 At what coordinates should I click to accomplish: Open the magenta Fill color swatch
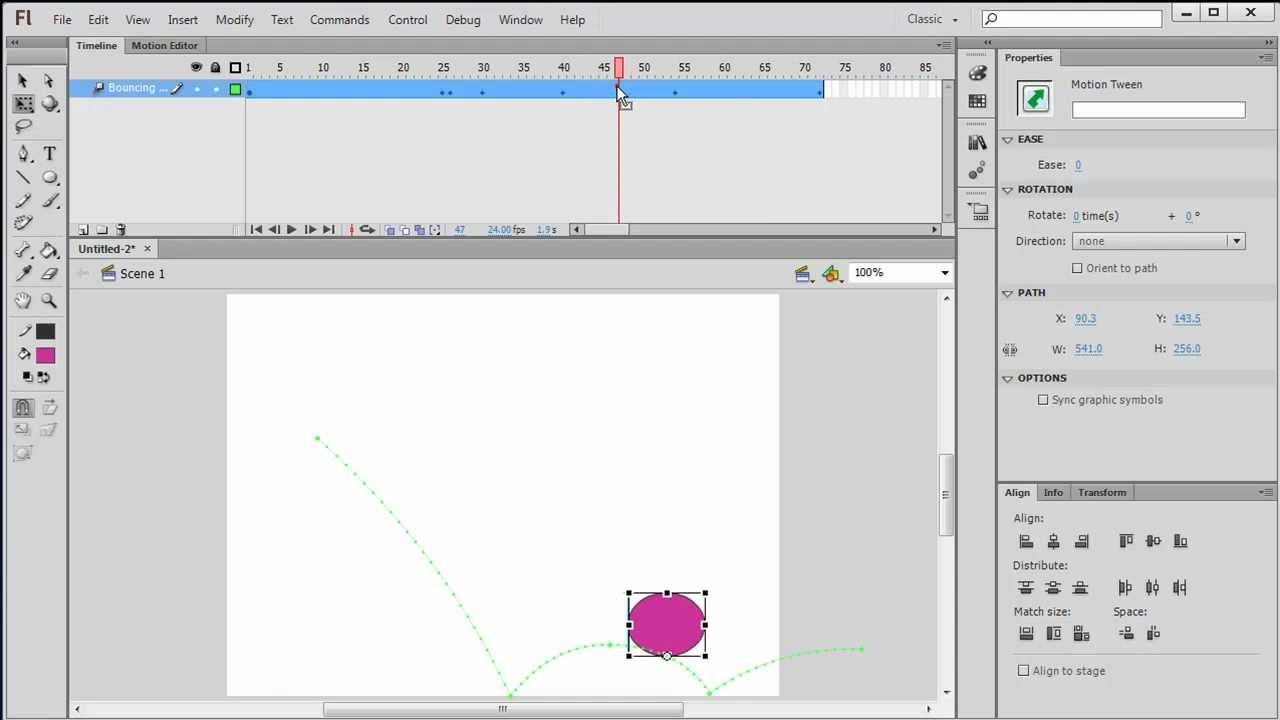click(45, 355)
